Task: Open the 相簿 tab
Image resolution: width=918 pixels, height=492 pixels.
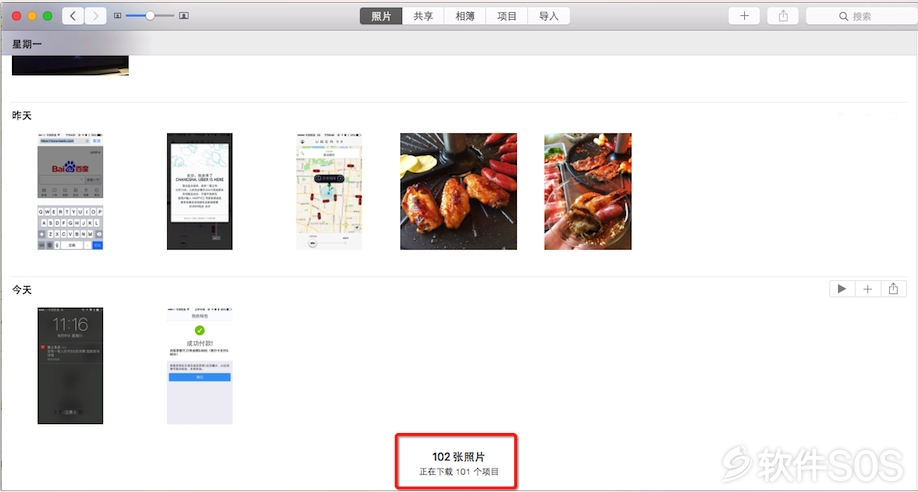Action: point(465,16)
